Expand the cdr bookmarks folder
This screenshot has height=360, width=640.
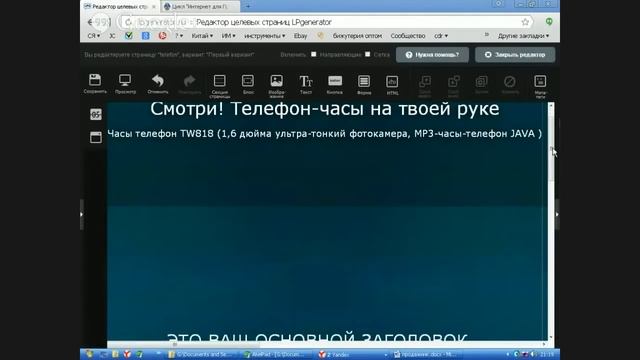pyautogui.click(x=441, y=36)
